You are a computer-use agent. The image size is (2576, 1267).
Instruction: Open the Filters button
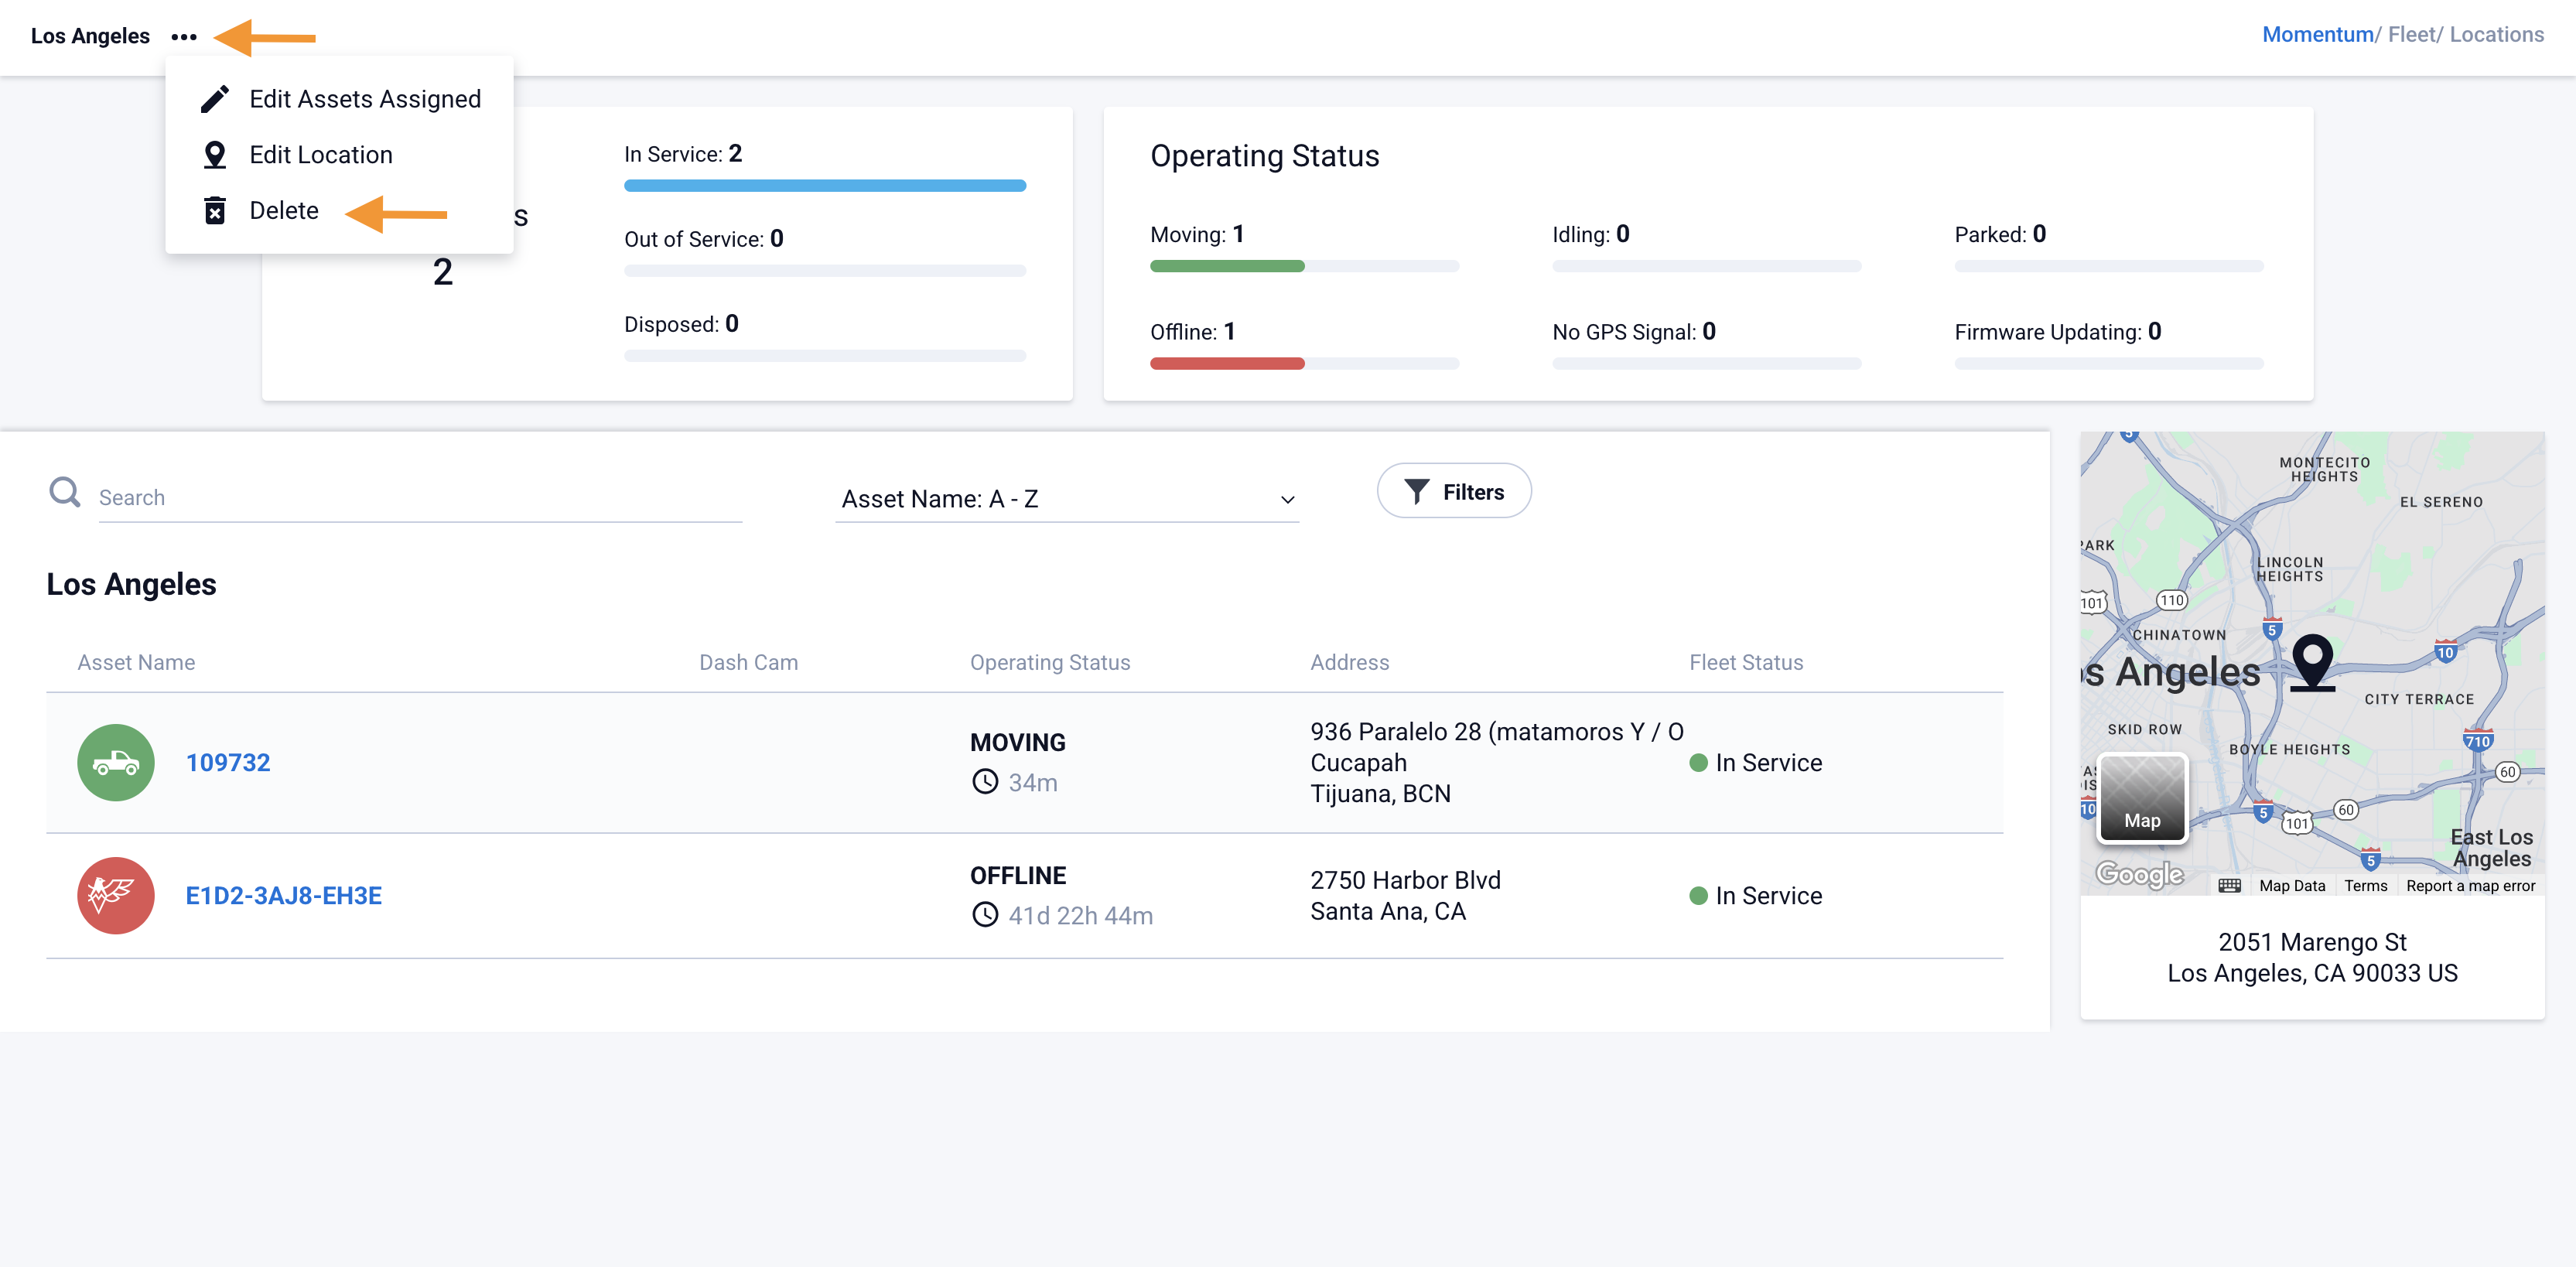click(x=1454, y=492)
